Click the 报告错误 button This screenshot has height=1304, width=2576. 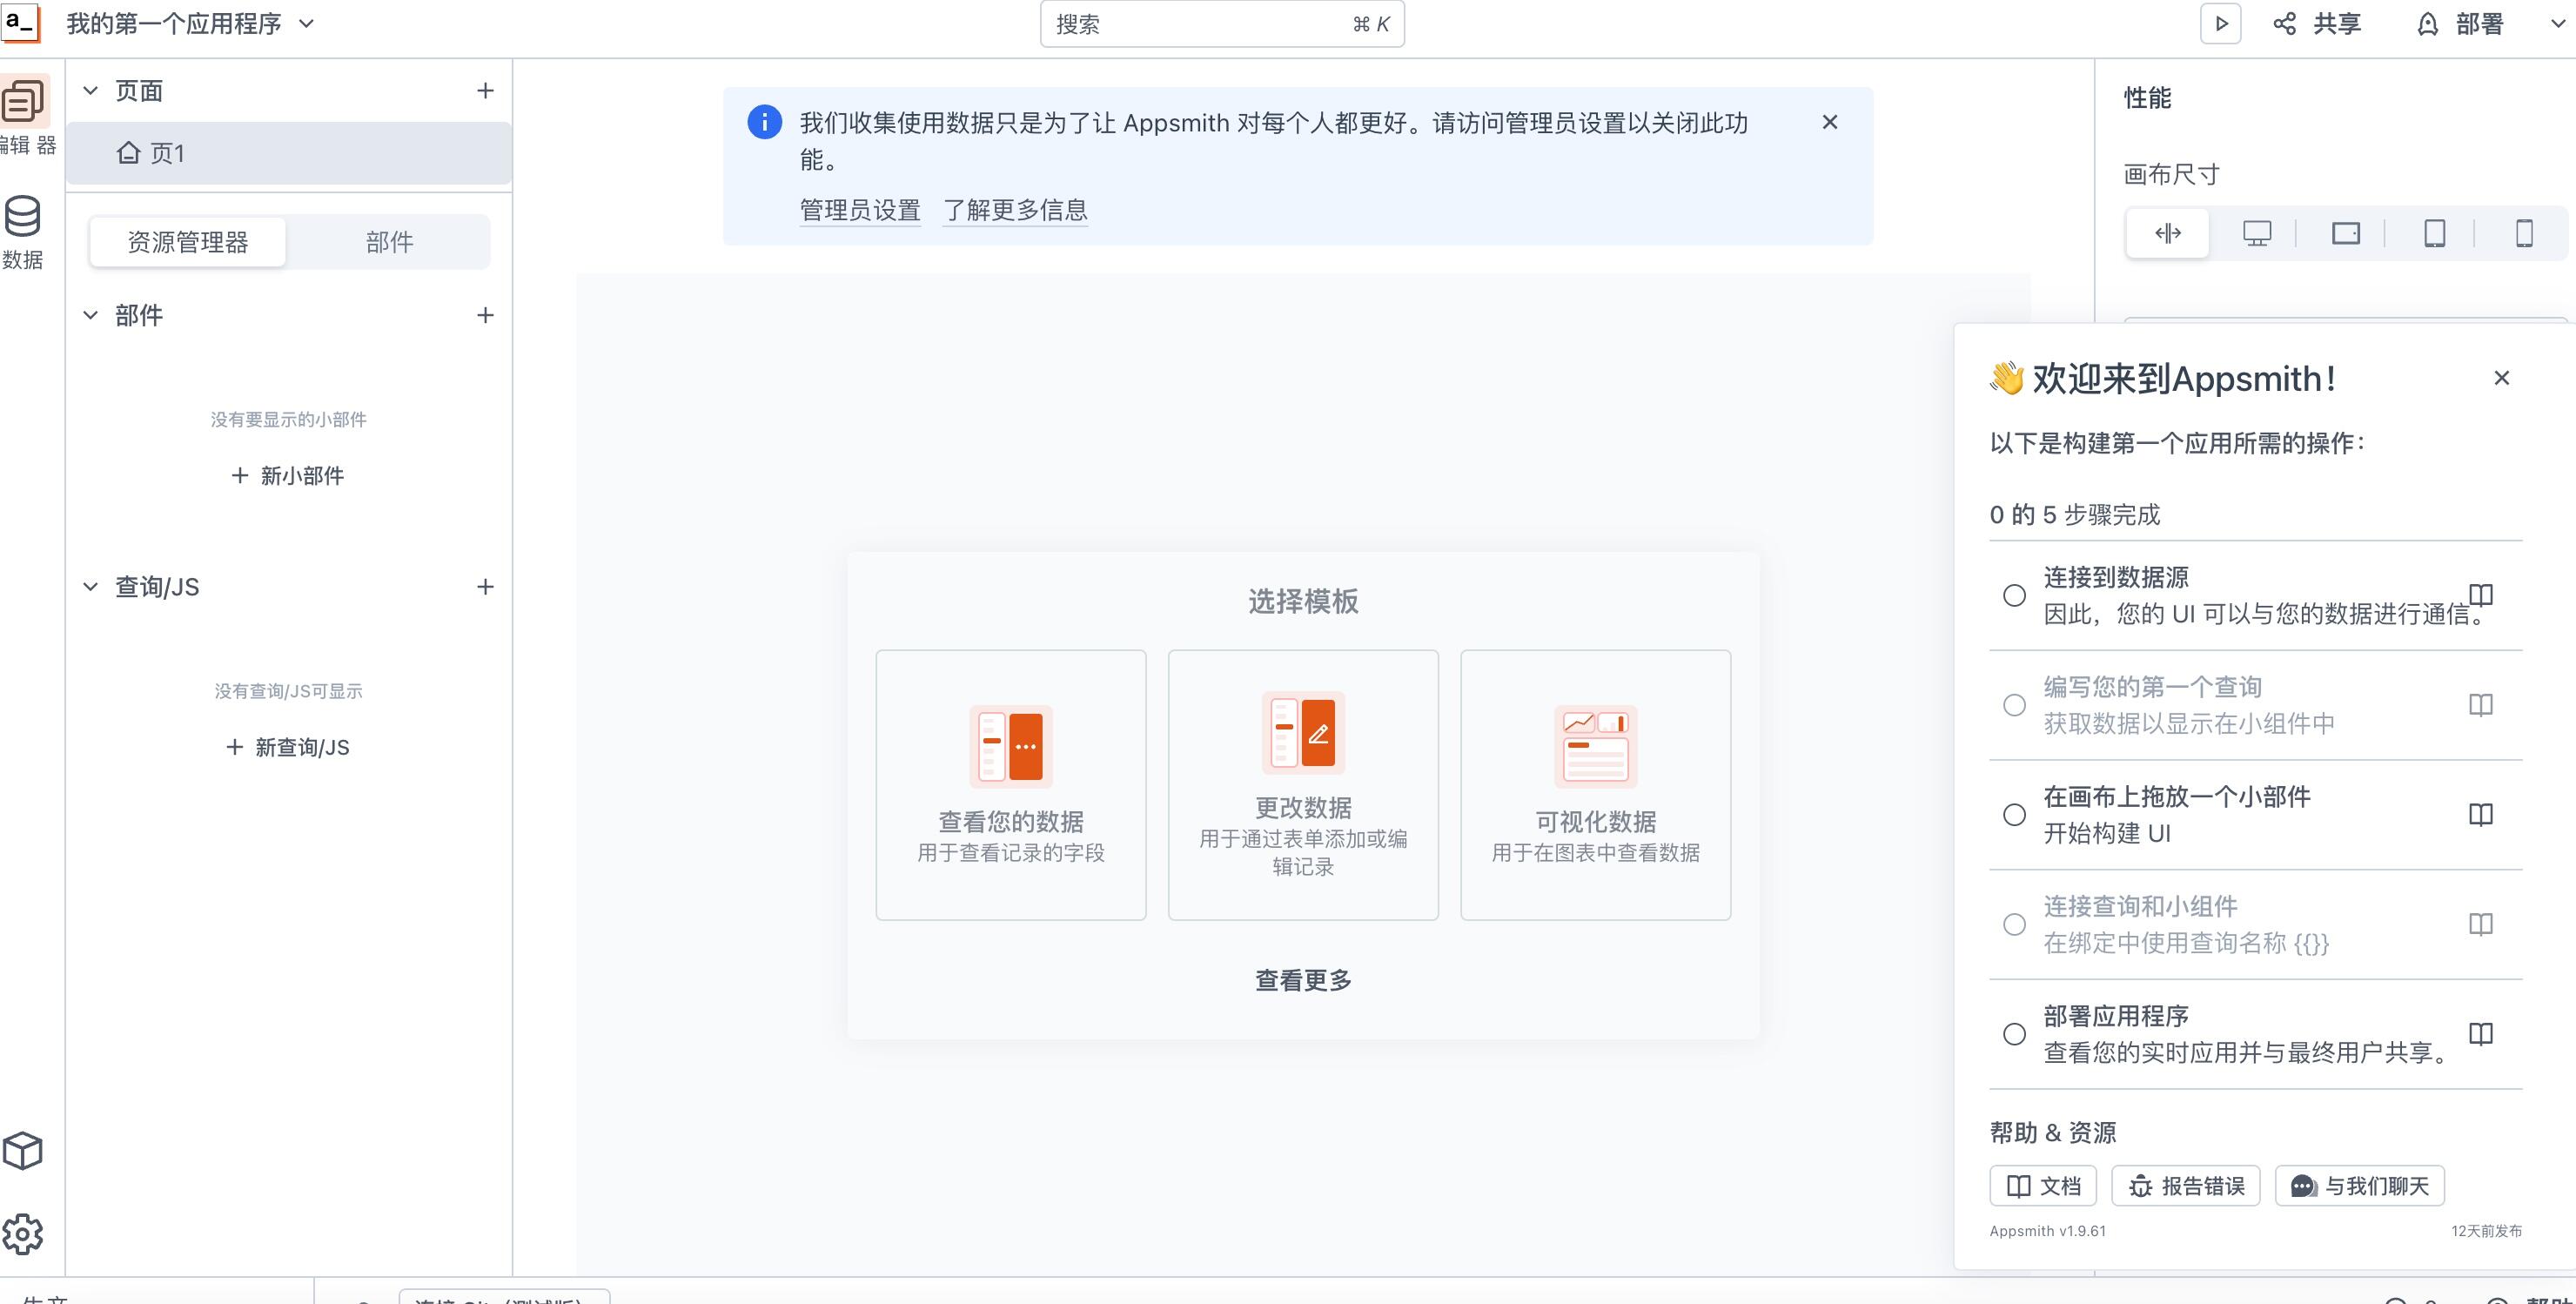(2186, 1186)
